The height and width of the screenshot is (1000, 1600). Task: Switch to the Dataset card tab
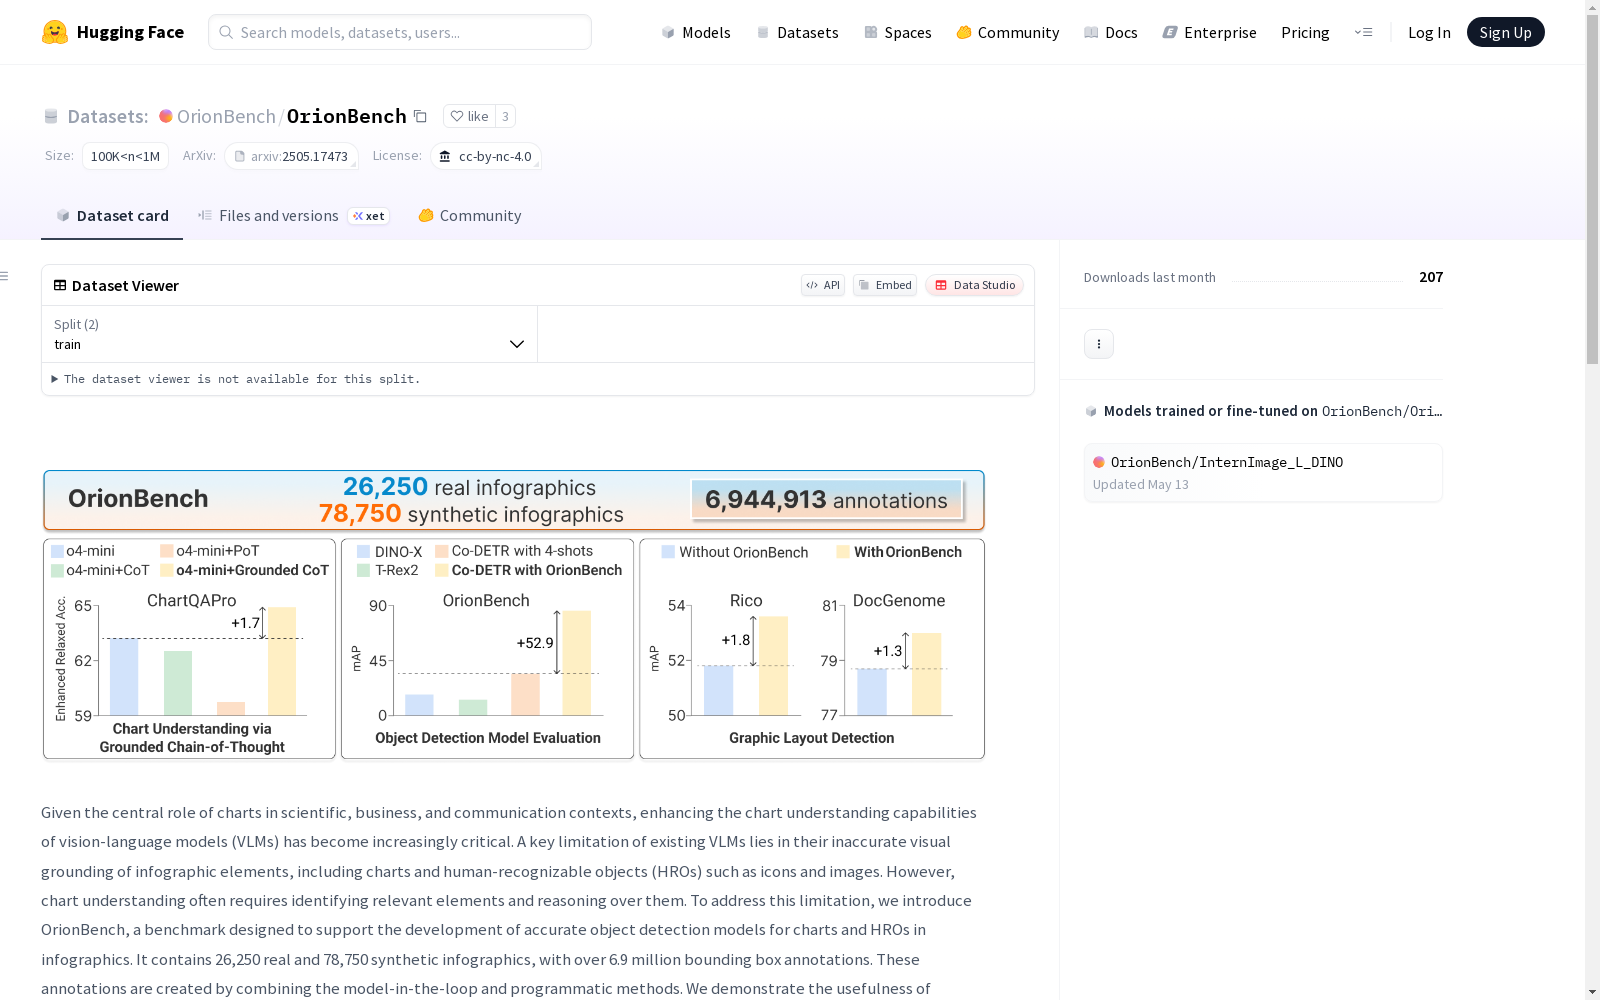tap(112, 216)
